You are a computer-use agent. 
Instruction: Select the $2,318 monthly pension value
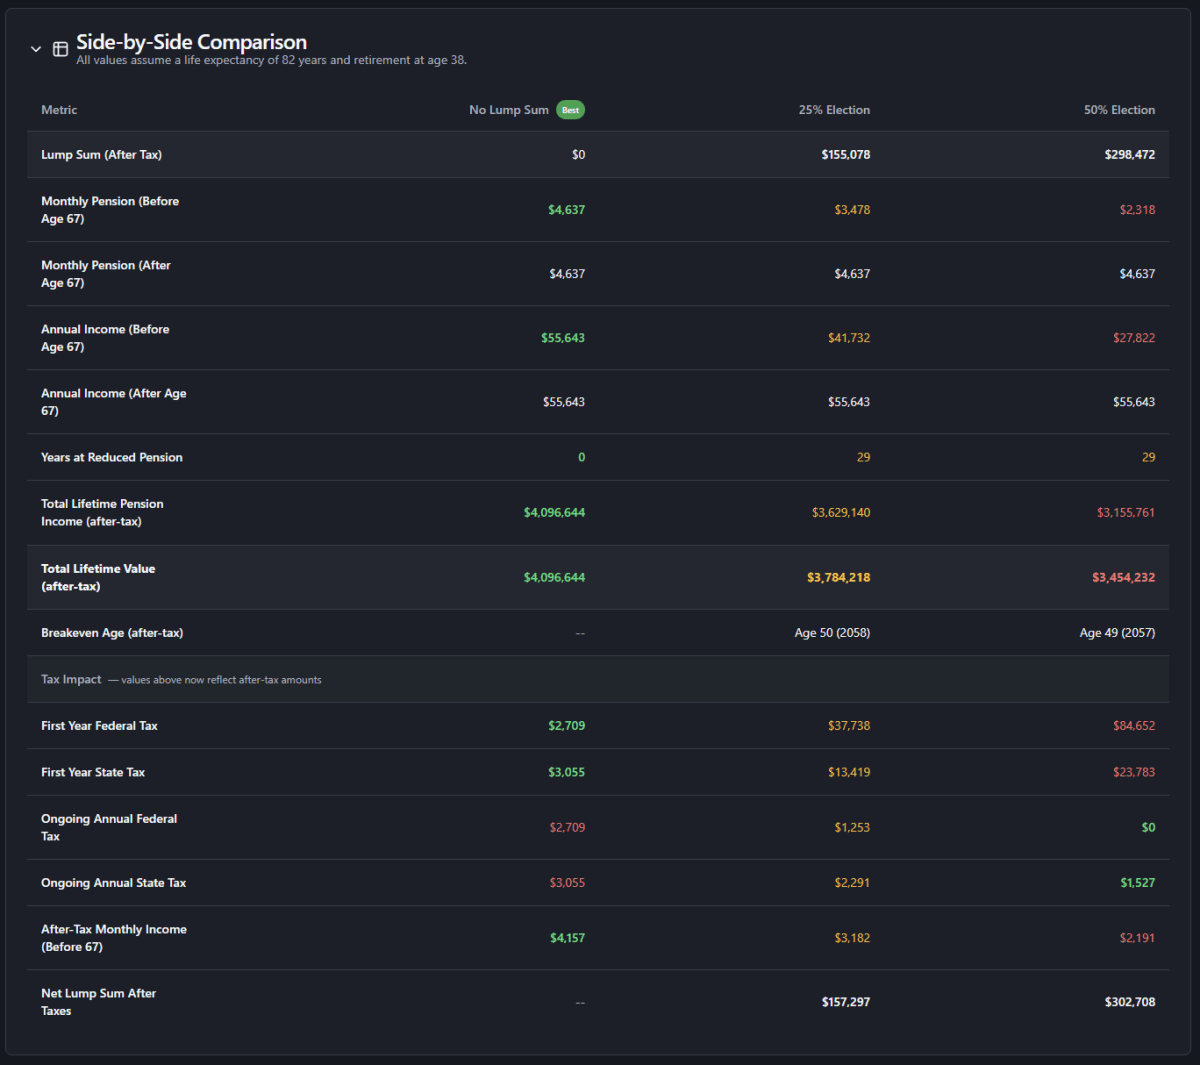pos(1137,210)
